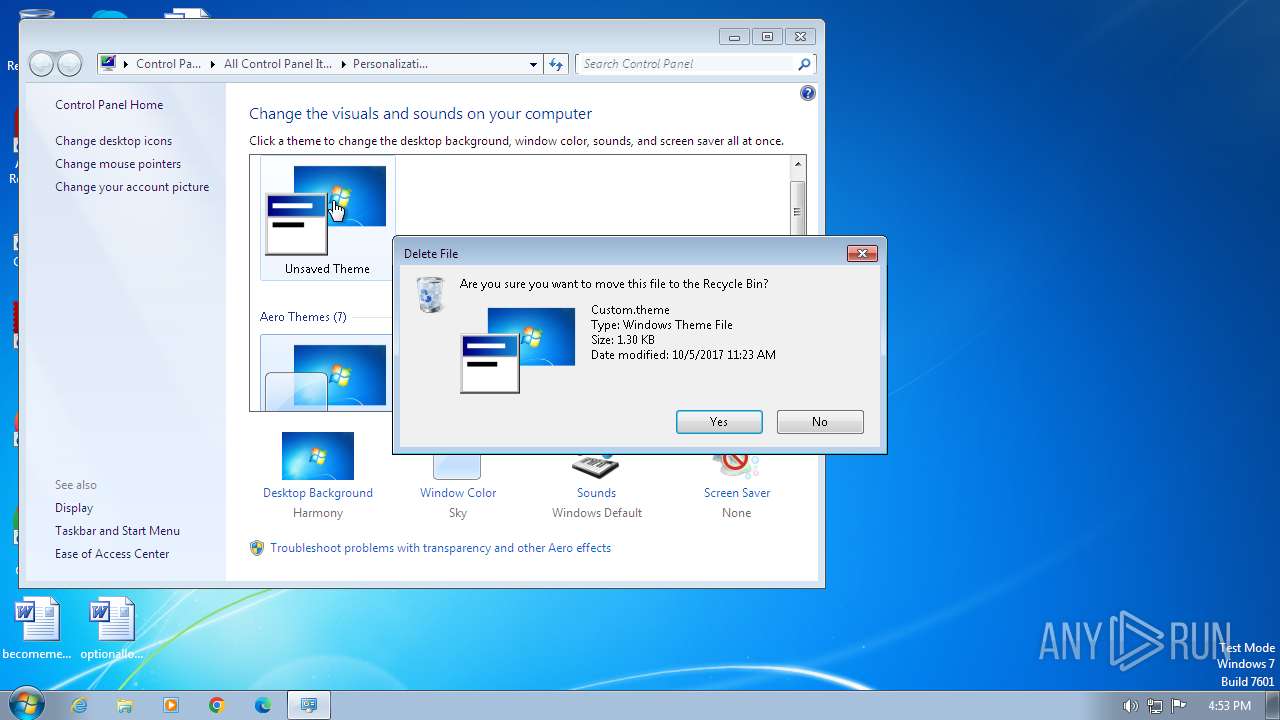Click the Action Center flag icon

tap(1179, 705)
